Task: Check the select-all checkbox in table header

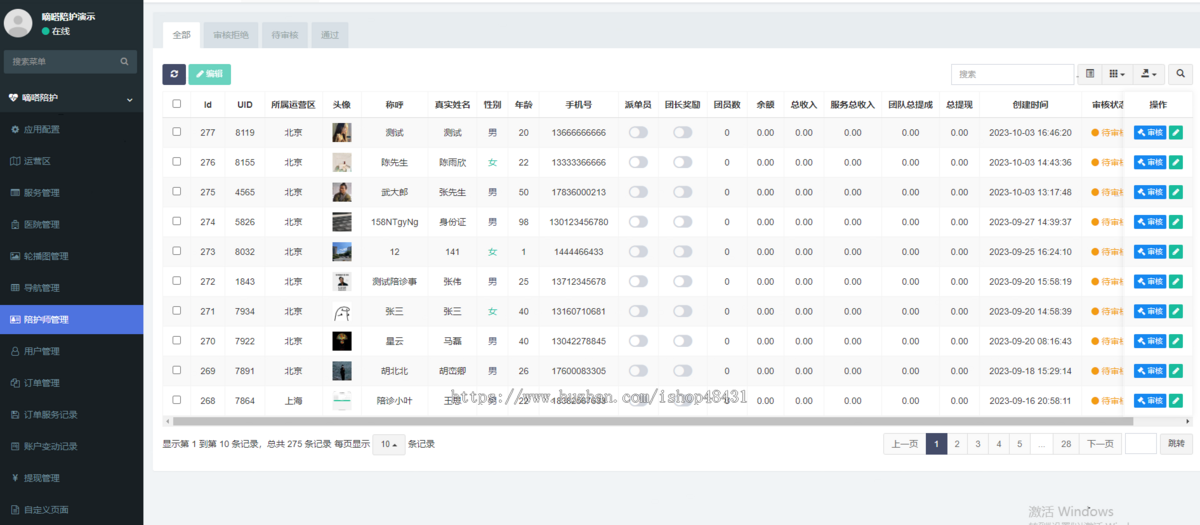Action: [x=177, y=104]
